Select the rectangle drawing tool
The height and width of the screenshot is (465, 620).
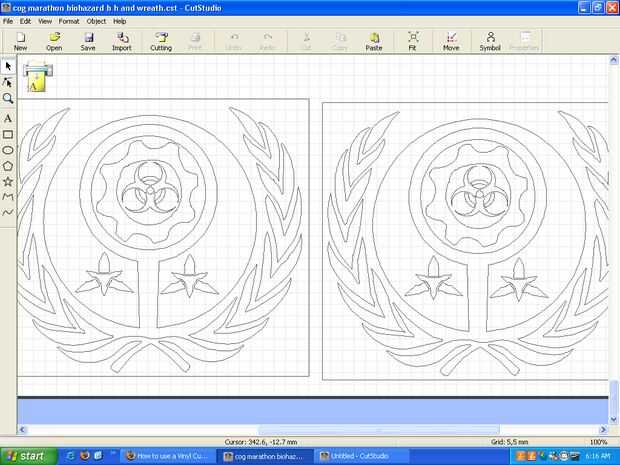[x=8, y=134]
